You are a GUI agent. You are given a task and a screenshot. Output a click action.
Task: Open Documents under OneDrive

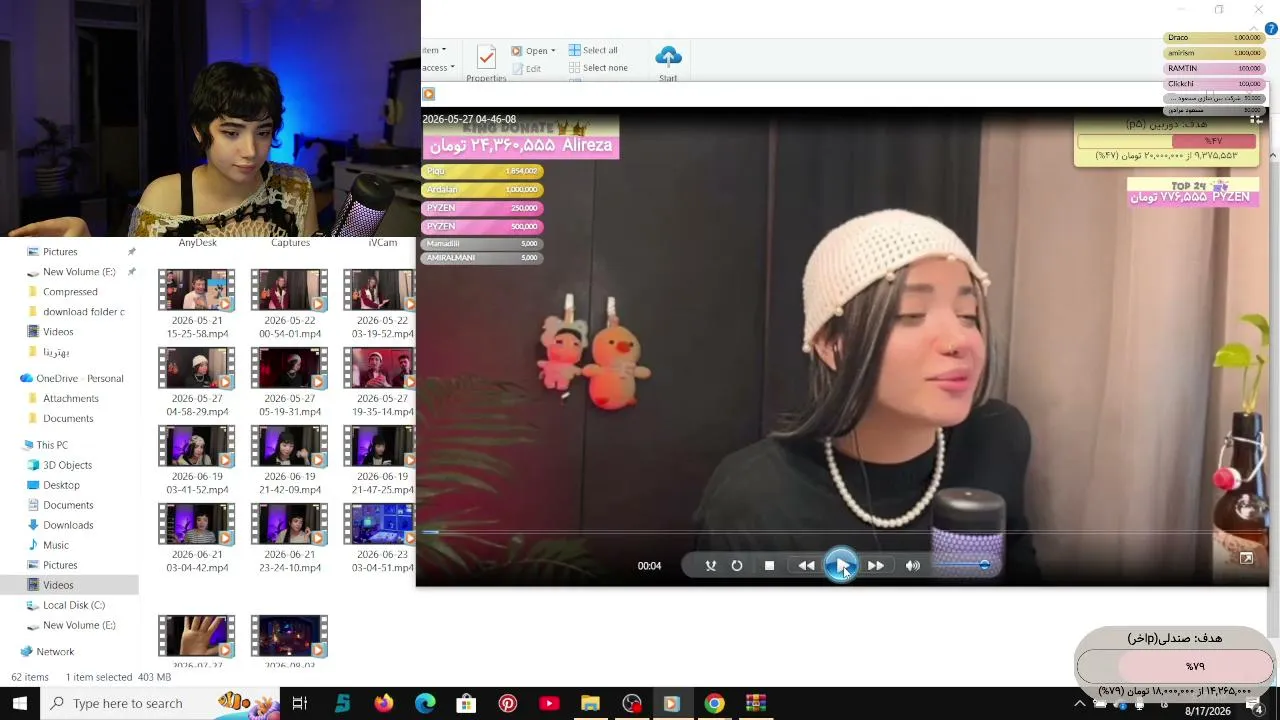[68, 419]
